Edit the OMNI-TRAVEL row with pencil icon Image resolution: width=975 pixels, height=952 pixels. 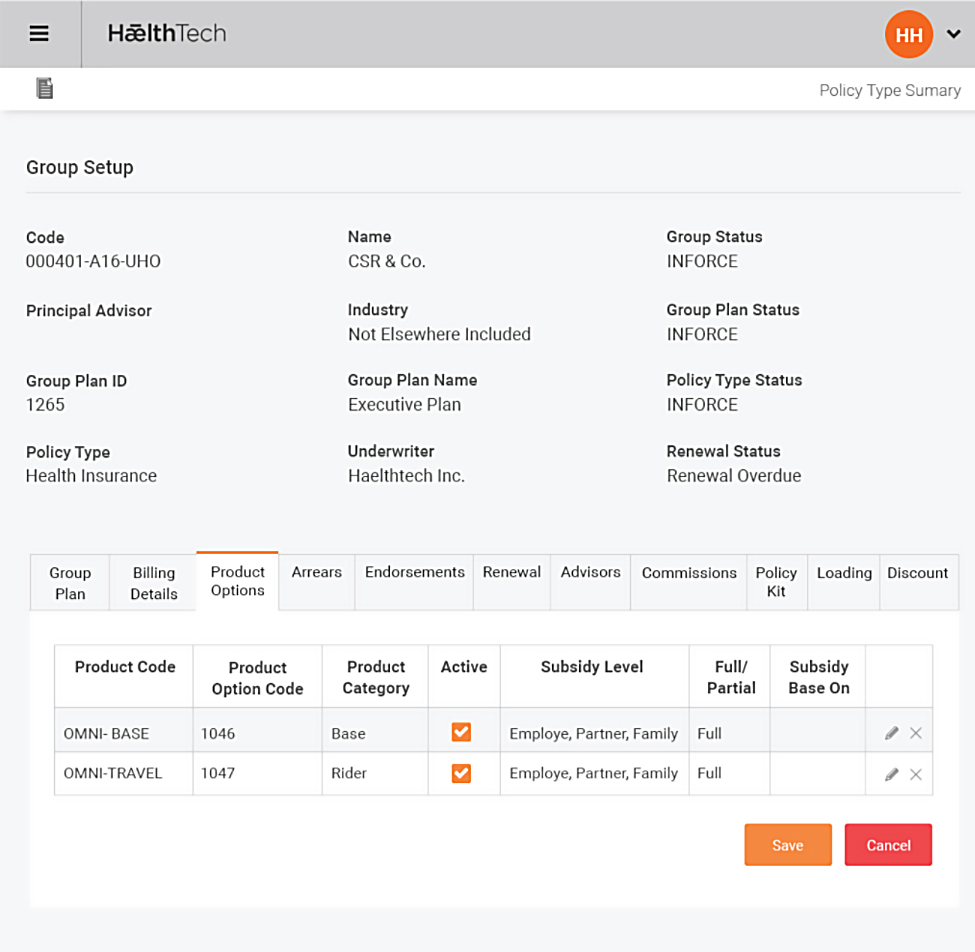coord(891,774)
